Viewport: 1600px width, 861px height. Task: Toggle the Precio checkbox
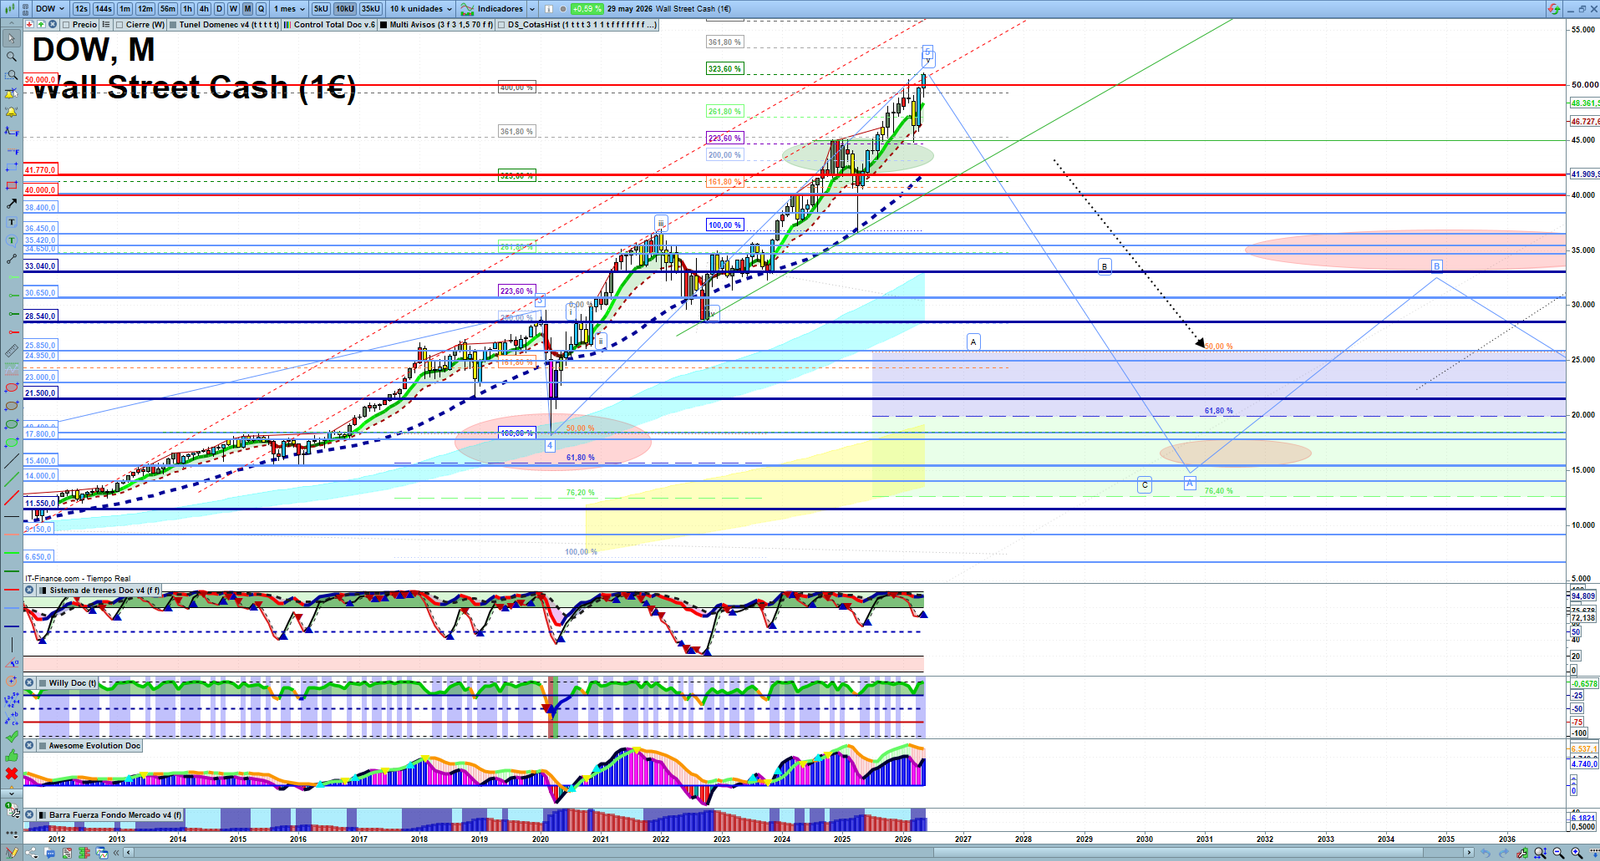click(66, 24)
